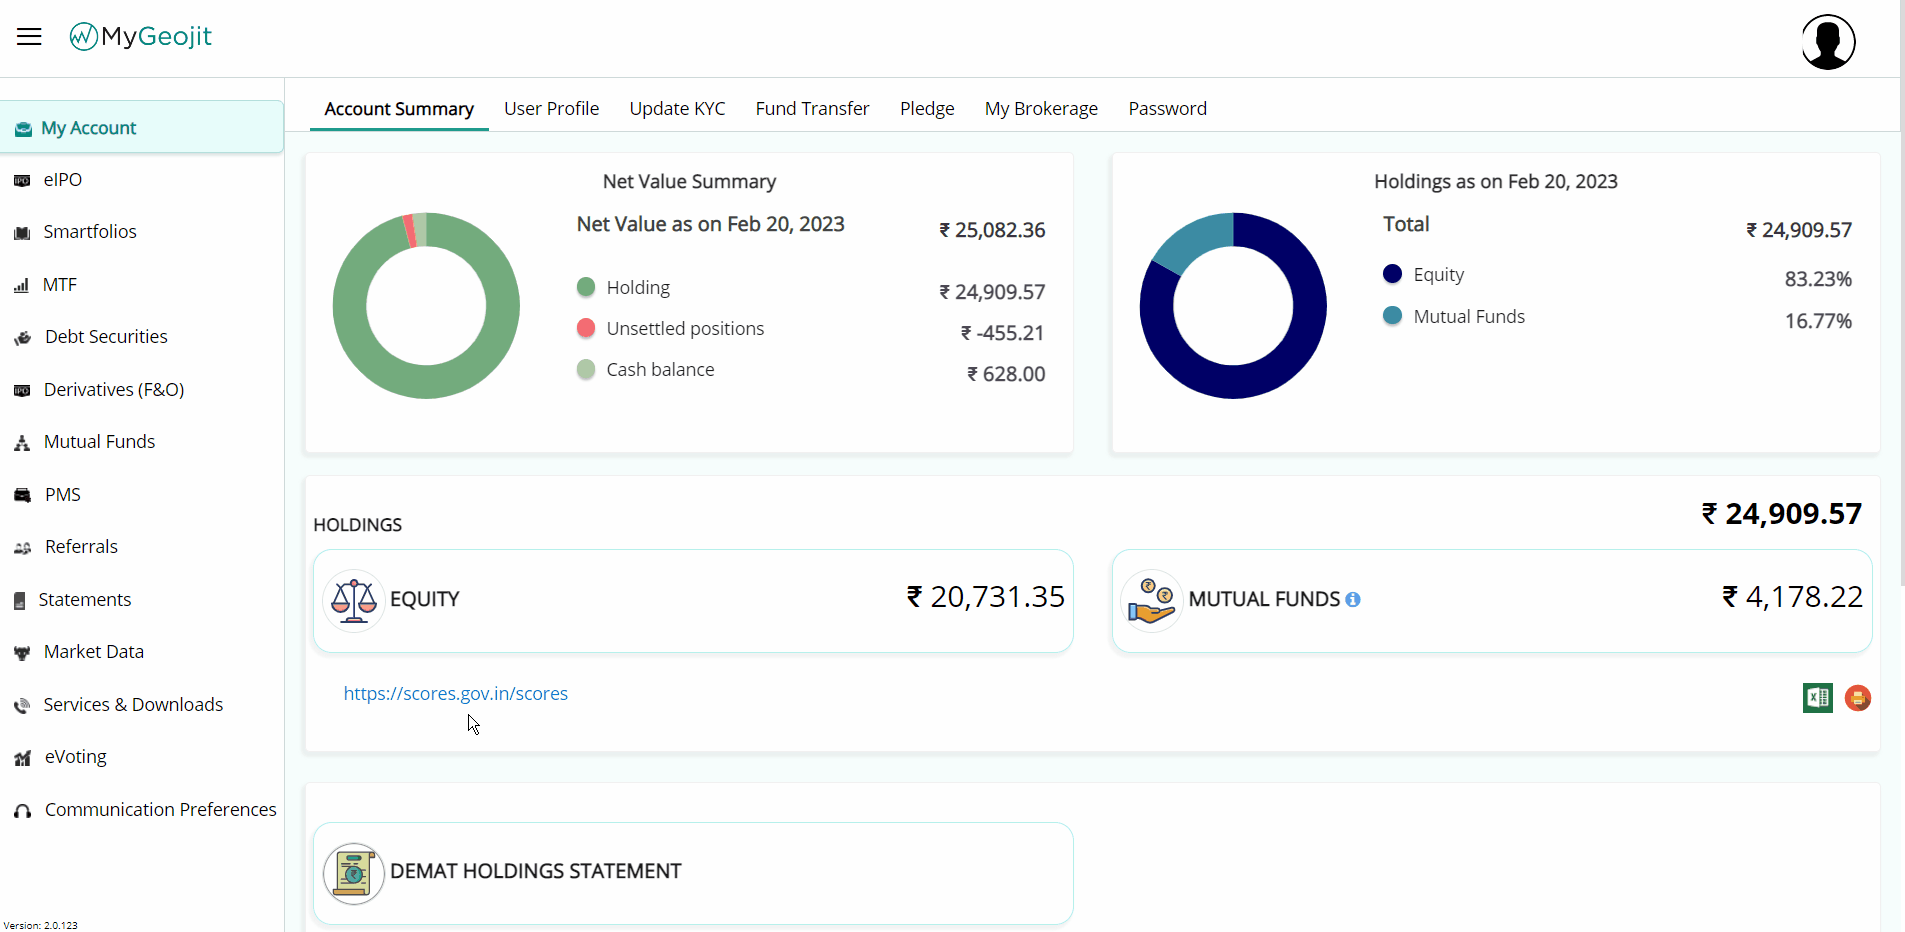Click the MyGeojit logo
The height and width of the screenshot is (932, 1905).
[x=140, y=36]
